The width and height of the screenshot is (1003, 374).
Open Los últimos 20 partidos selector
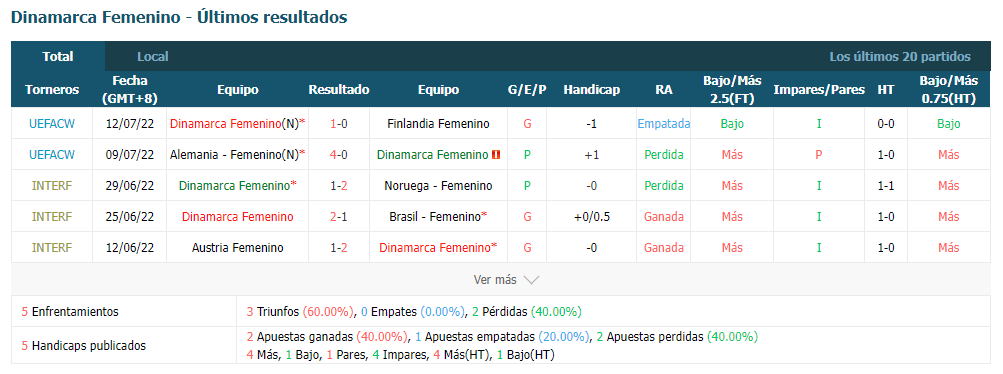900,56
